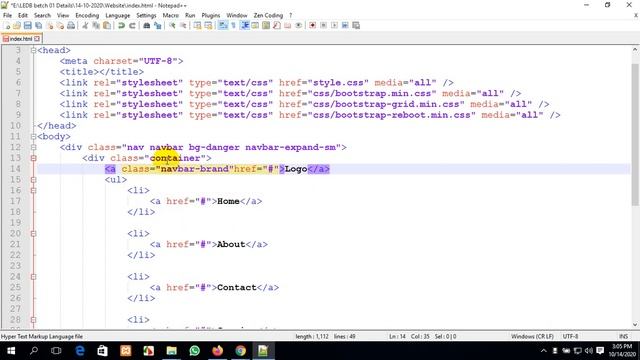
Task: Collapse the li fold marker on line 28
Action: coord(33,320)
